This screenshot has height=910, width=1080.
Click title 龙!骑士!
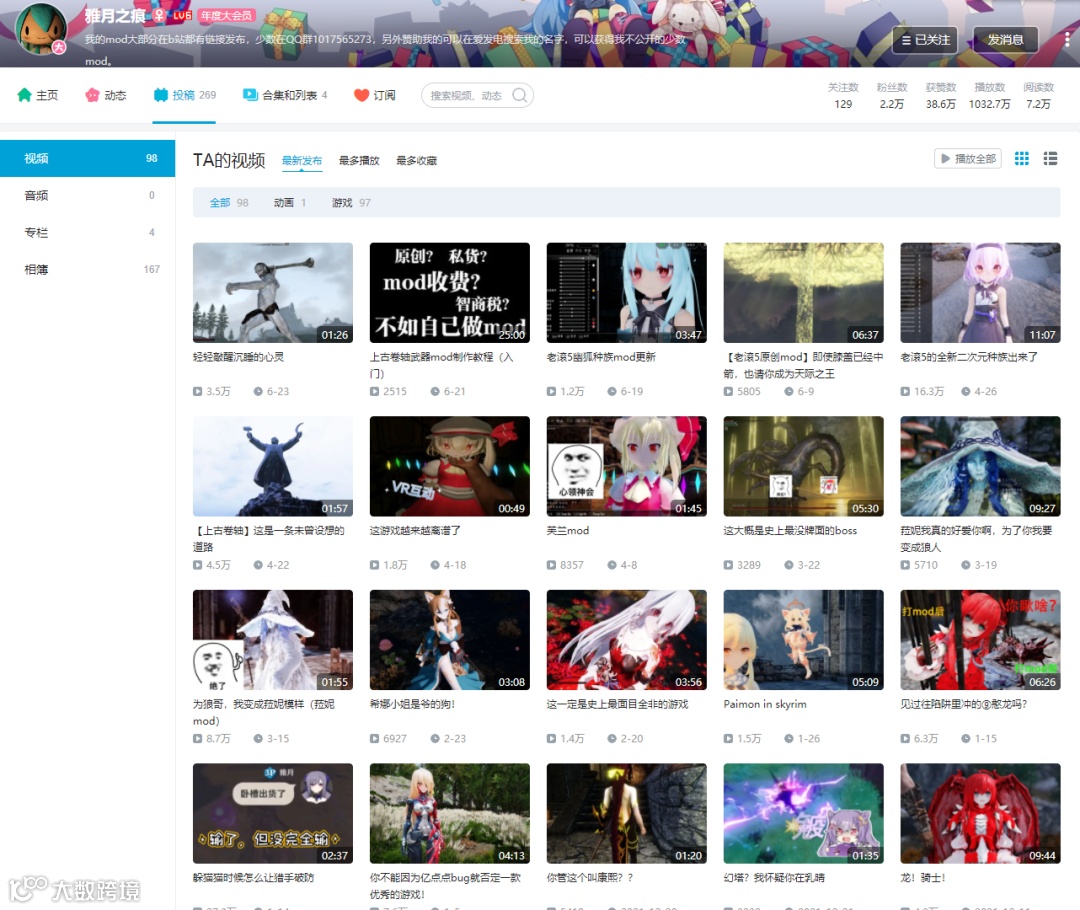click(x=923, y=878)
